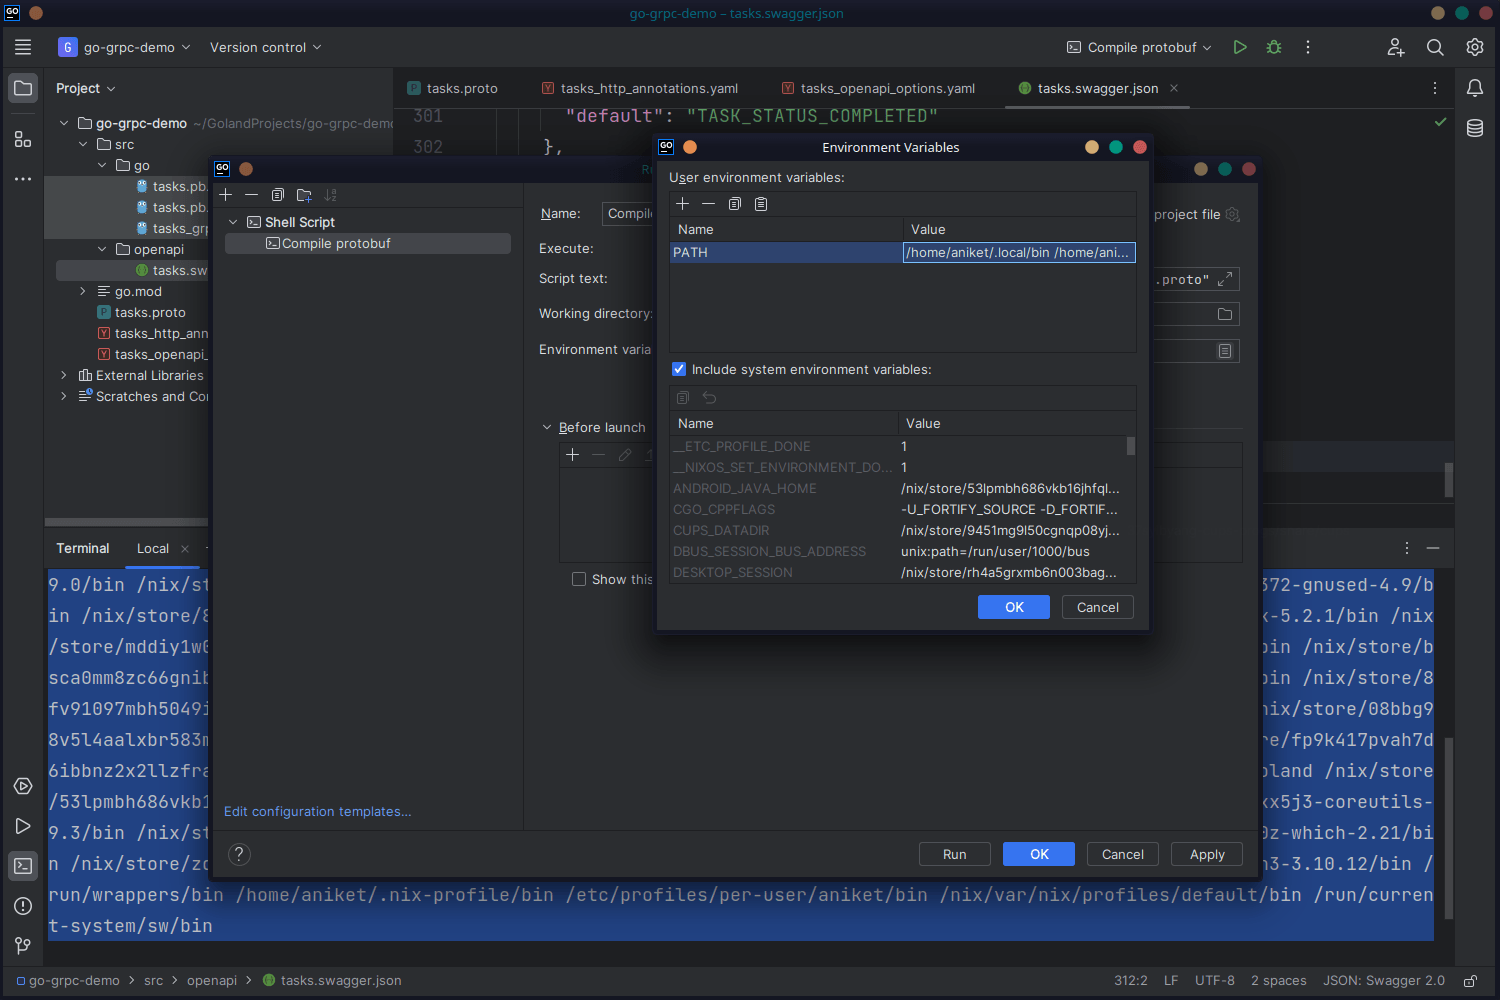
Task: Paste environment variables from clipboard
Action: coord(760,203)
